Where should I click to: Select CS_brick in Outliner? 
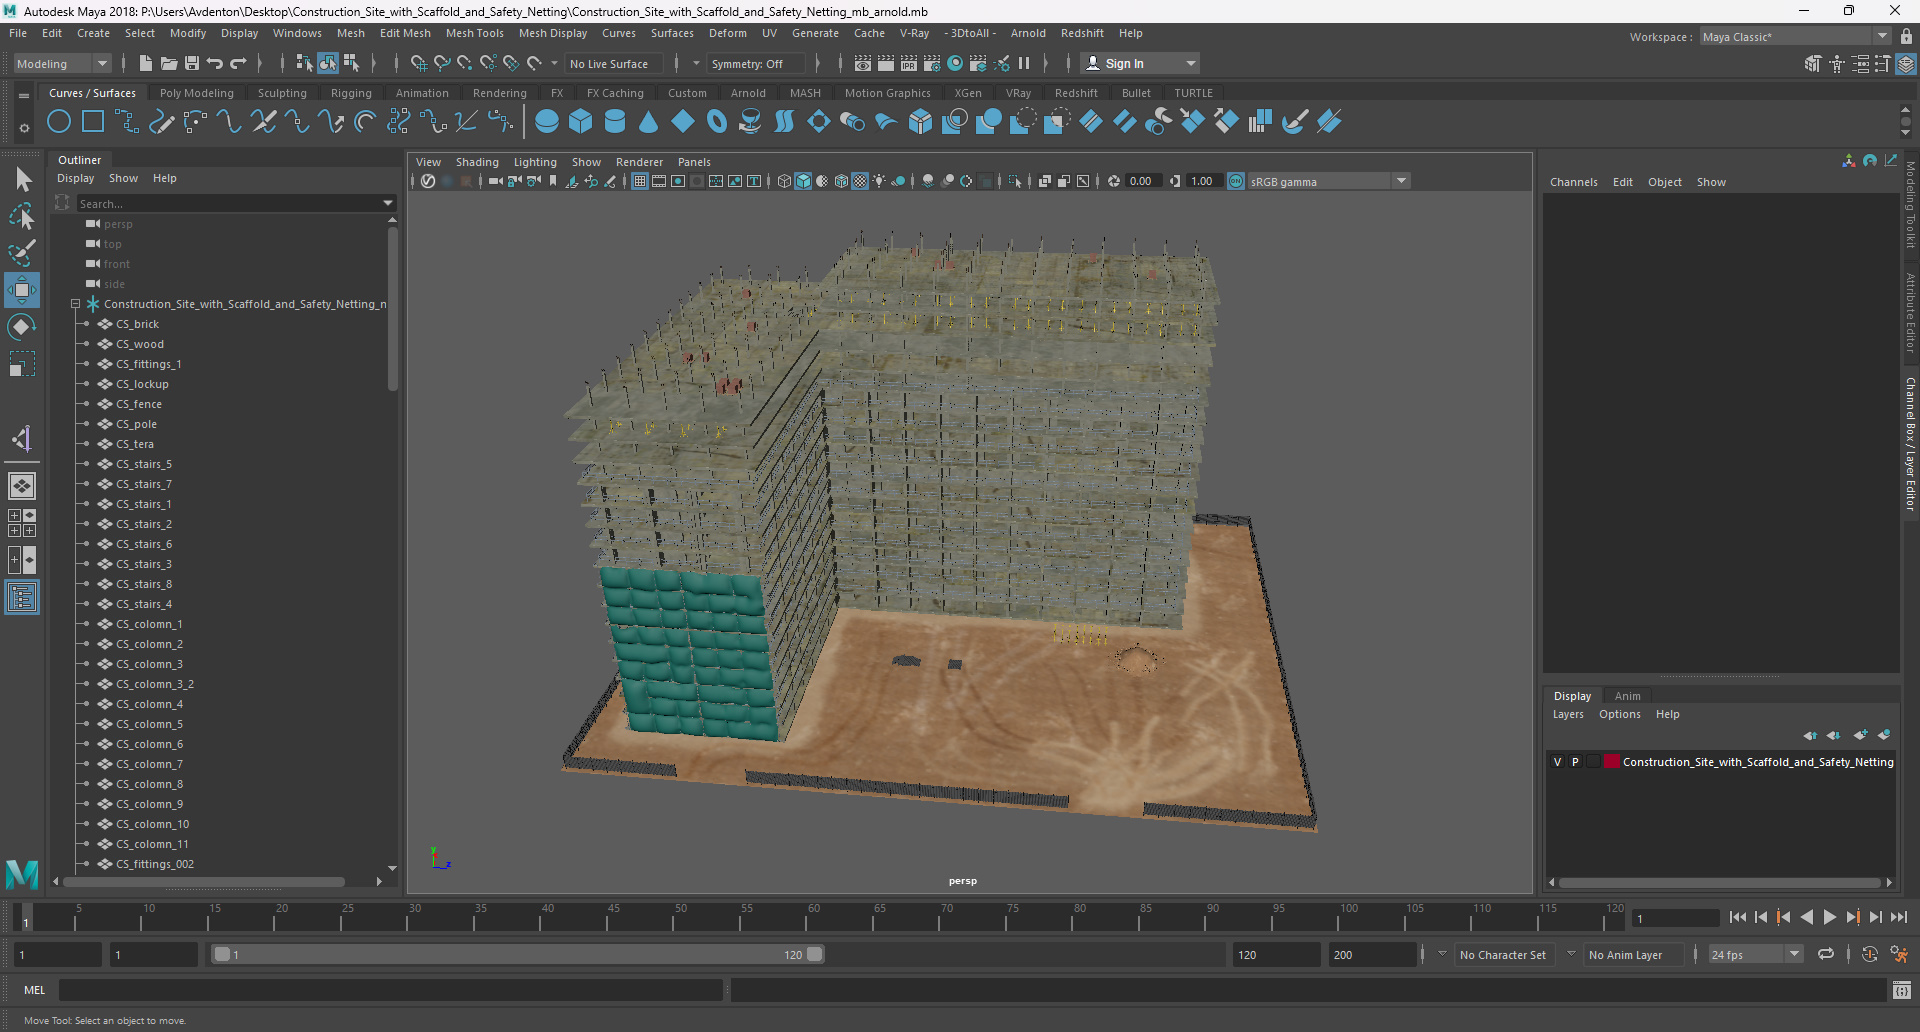pos(138,324)
